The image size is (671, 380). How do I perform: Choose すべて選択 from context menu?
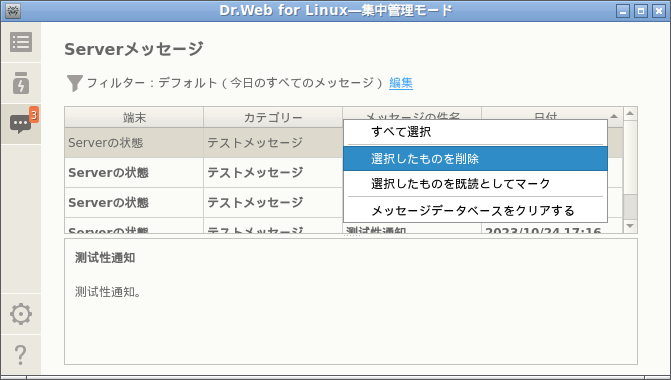pyautogui.click(x=475, y=132)
